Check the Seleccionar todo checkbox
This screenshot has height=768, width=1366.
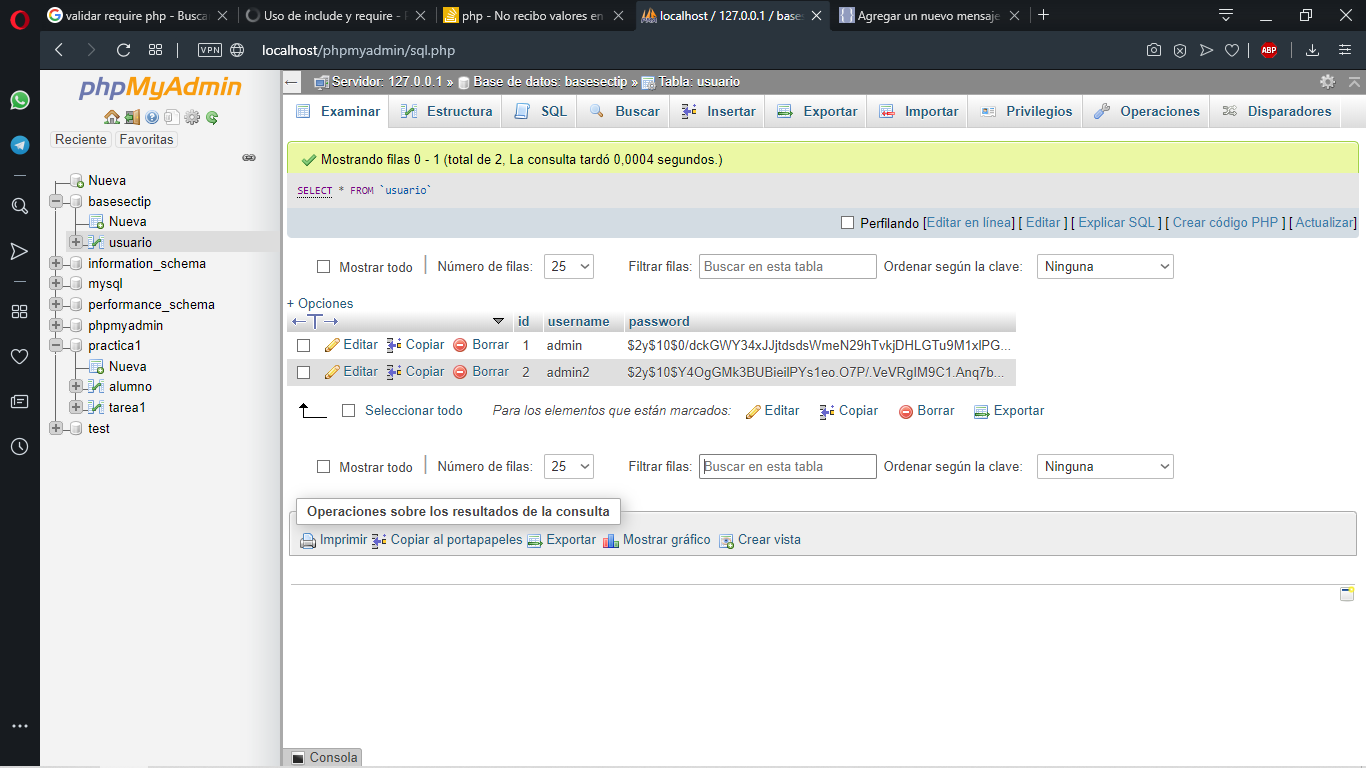(349, 411)
